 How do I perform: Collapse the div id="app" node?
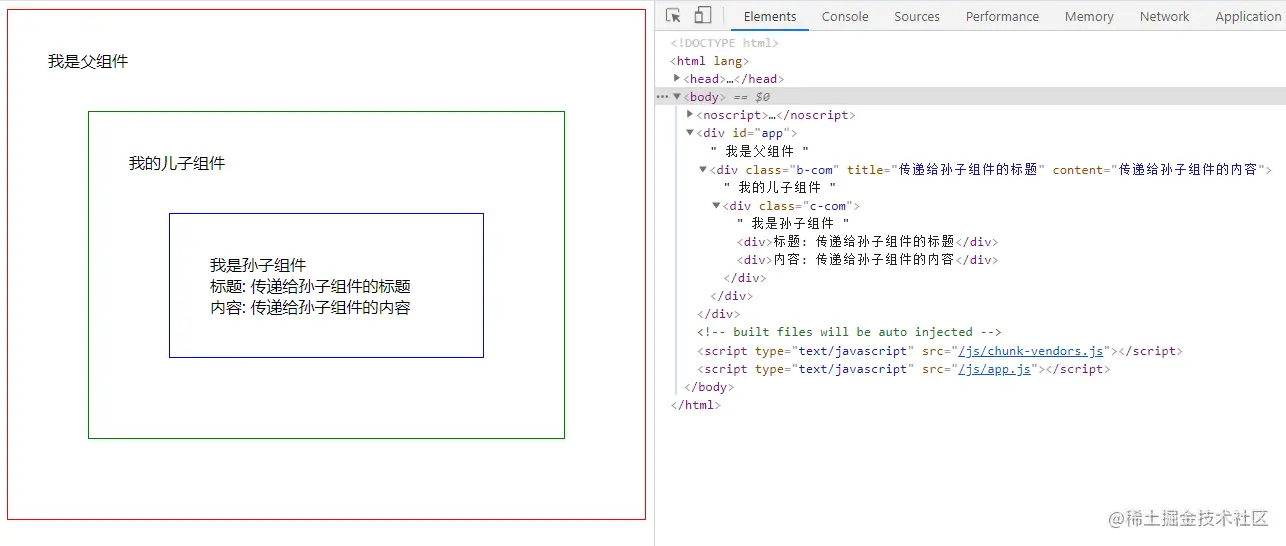pyautogui.click(x=690, y=133)
